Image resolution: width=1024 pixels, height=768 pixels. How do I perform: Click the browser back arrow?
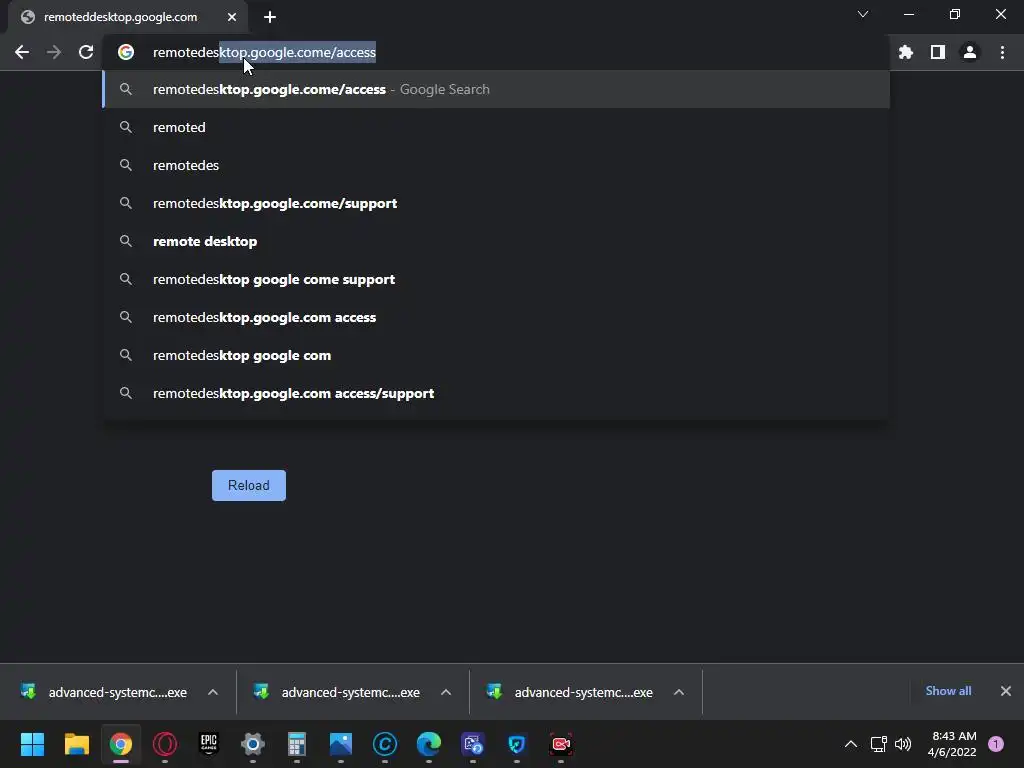pos(22,52)
